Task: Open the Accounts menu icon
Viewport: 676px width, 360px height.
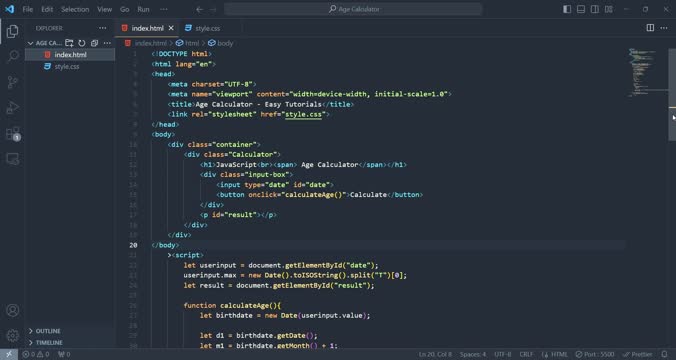Action: point(13,310)
